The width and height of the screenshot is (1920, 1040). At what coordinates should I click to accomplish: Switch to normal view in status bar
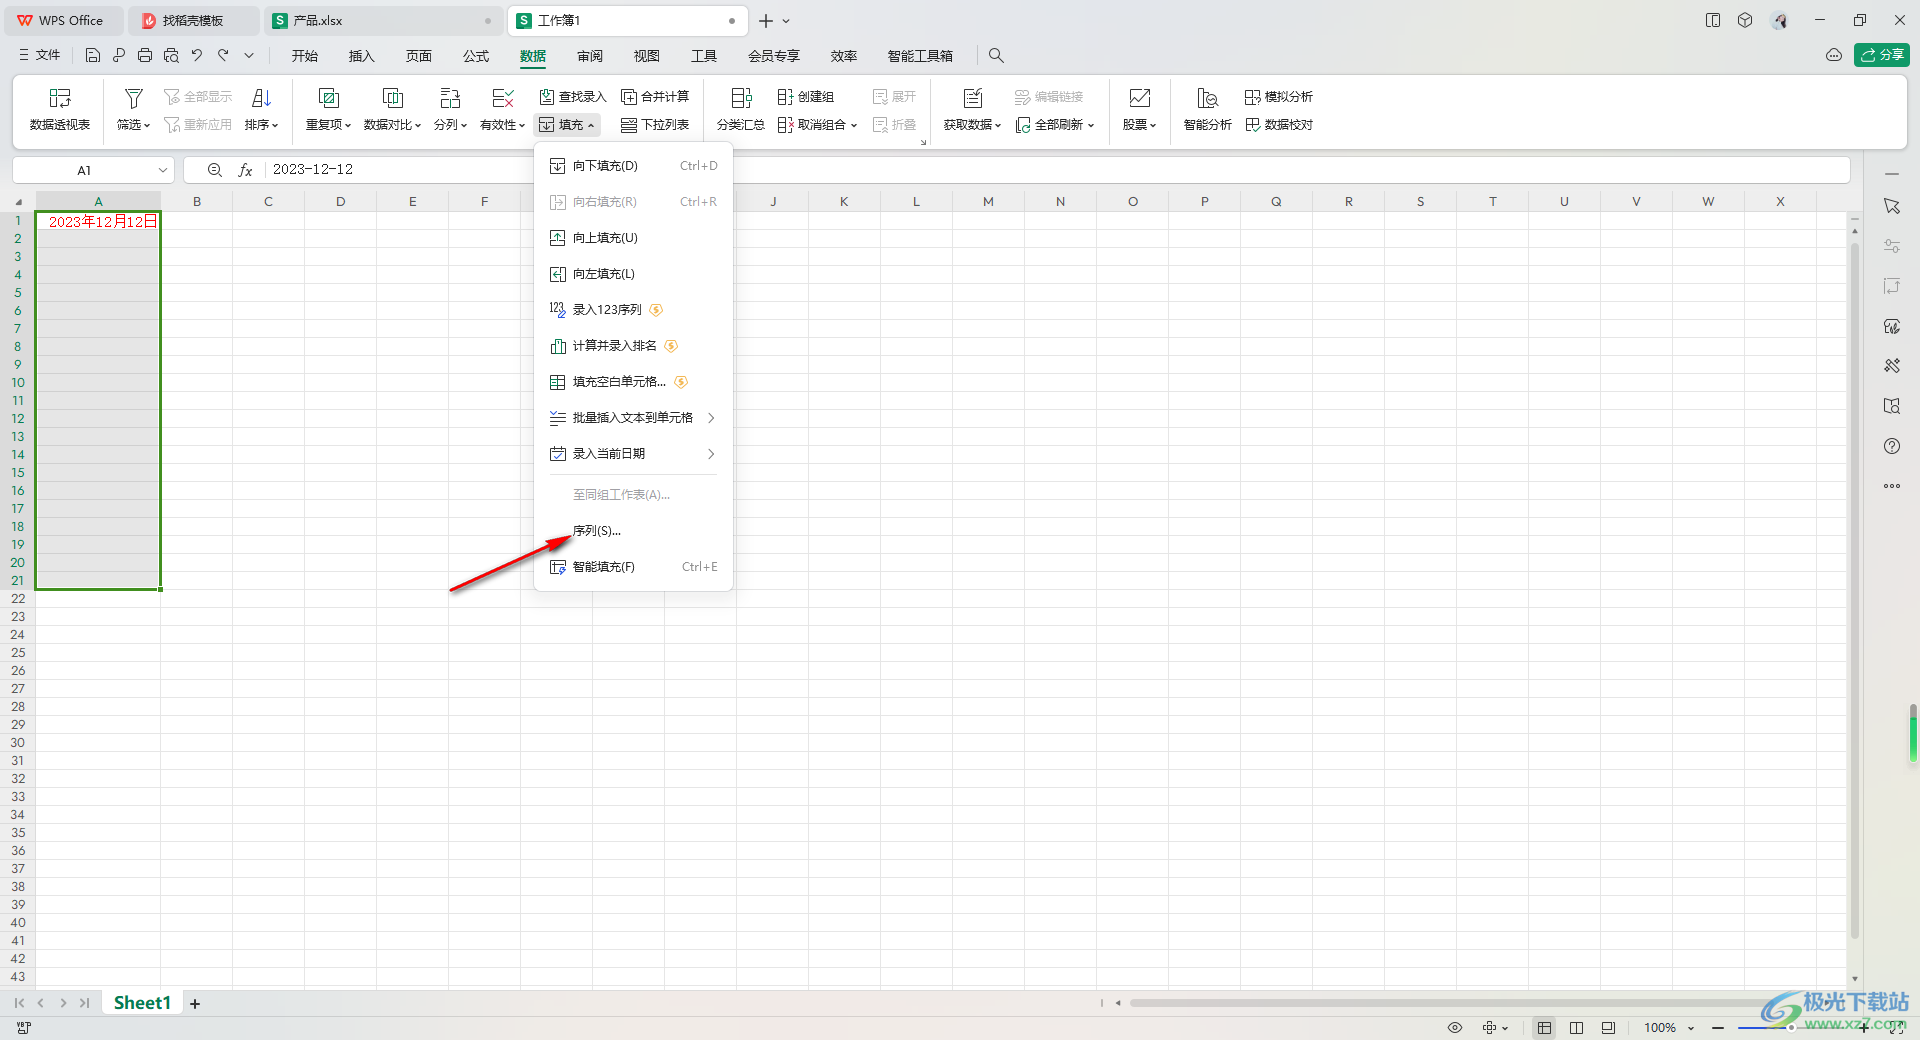pyautogui.click(x=1545, y=1028)
